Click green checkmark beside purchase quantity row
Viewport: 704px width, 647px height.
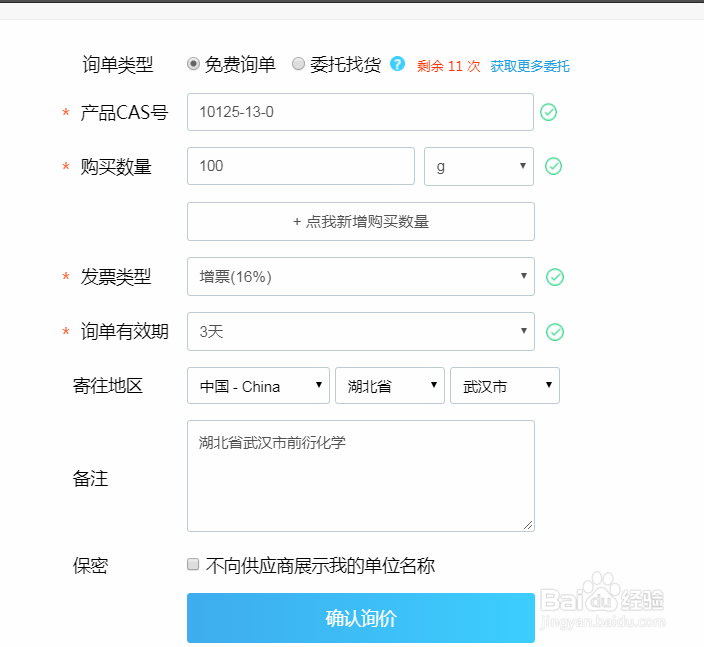pos(553,166)
